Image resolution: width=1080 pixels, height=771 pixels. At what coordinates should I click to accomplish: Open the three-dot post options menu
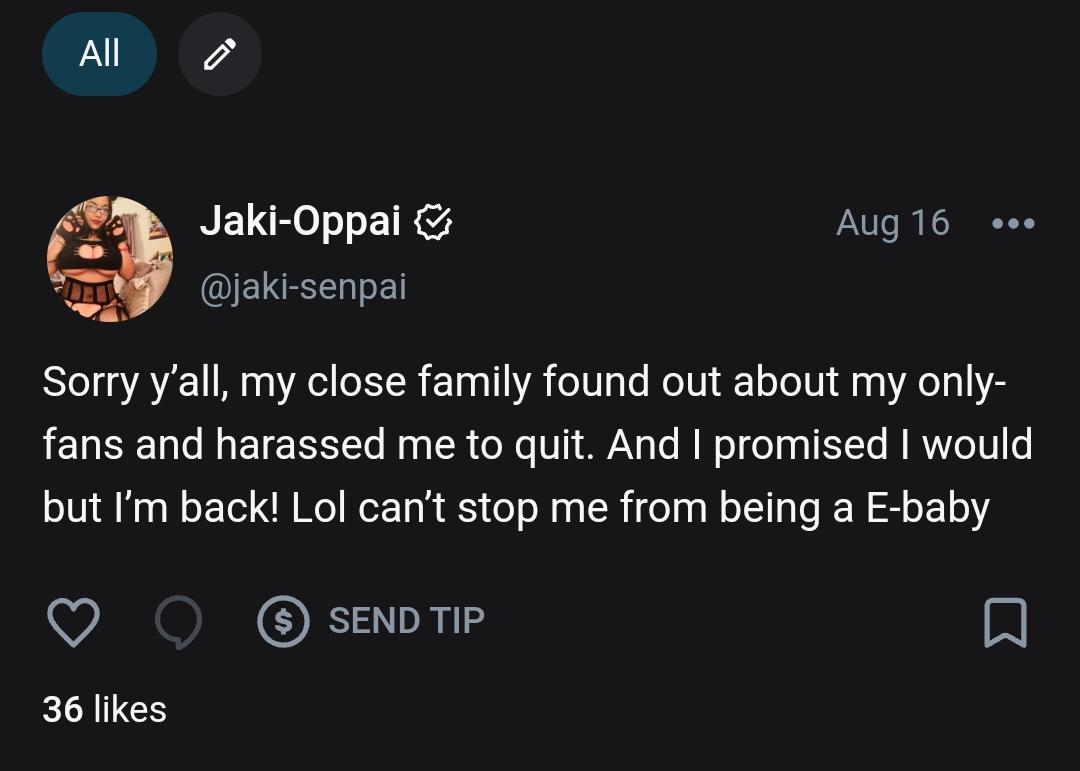1013,223
